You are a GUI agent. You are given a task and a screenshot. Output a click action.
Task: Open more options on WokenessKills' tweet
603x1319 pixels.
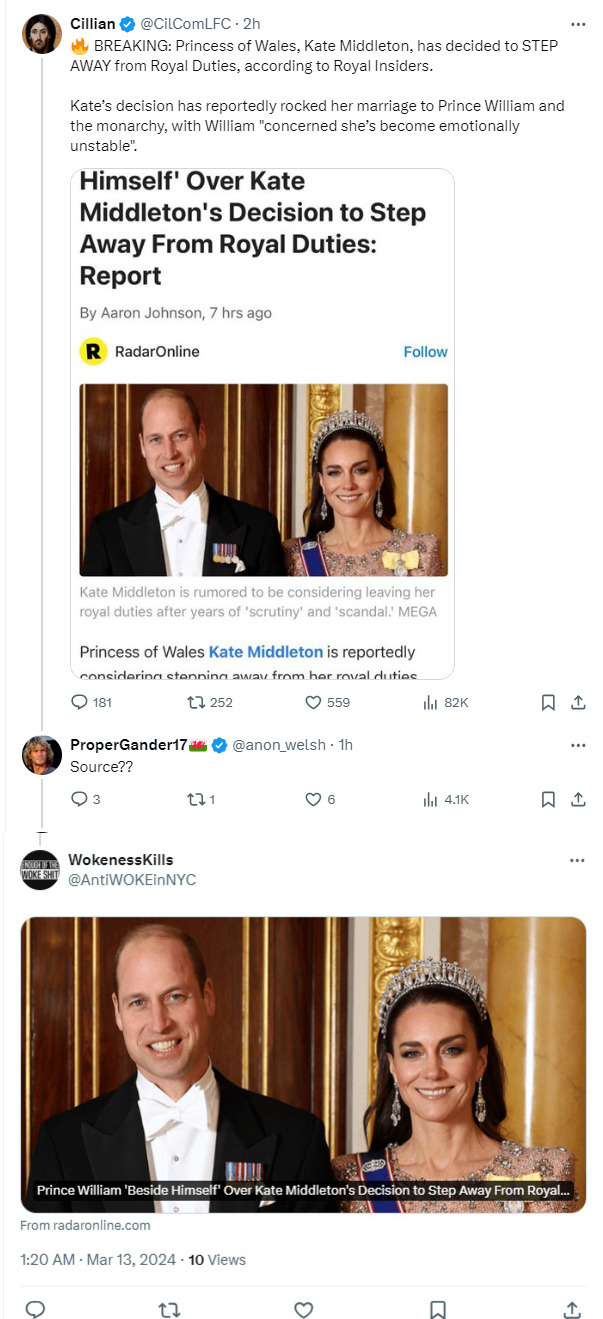(577, 860)
